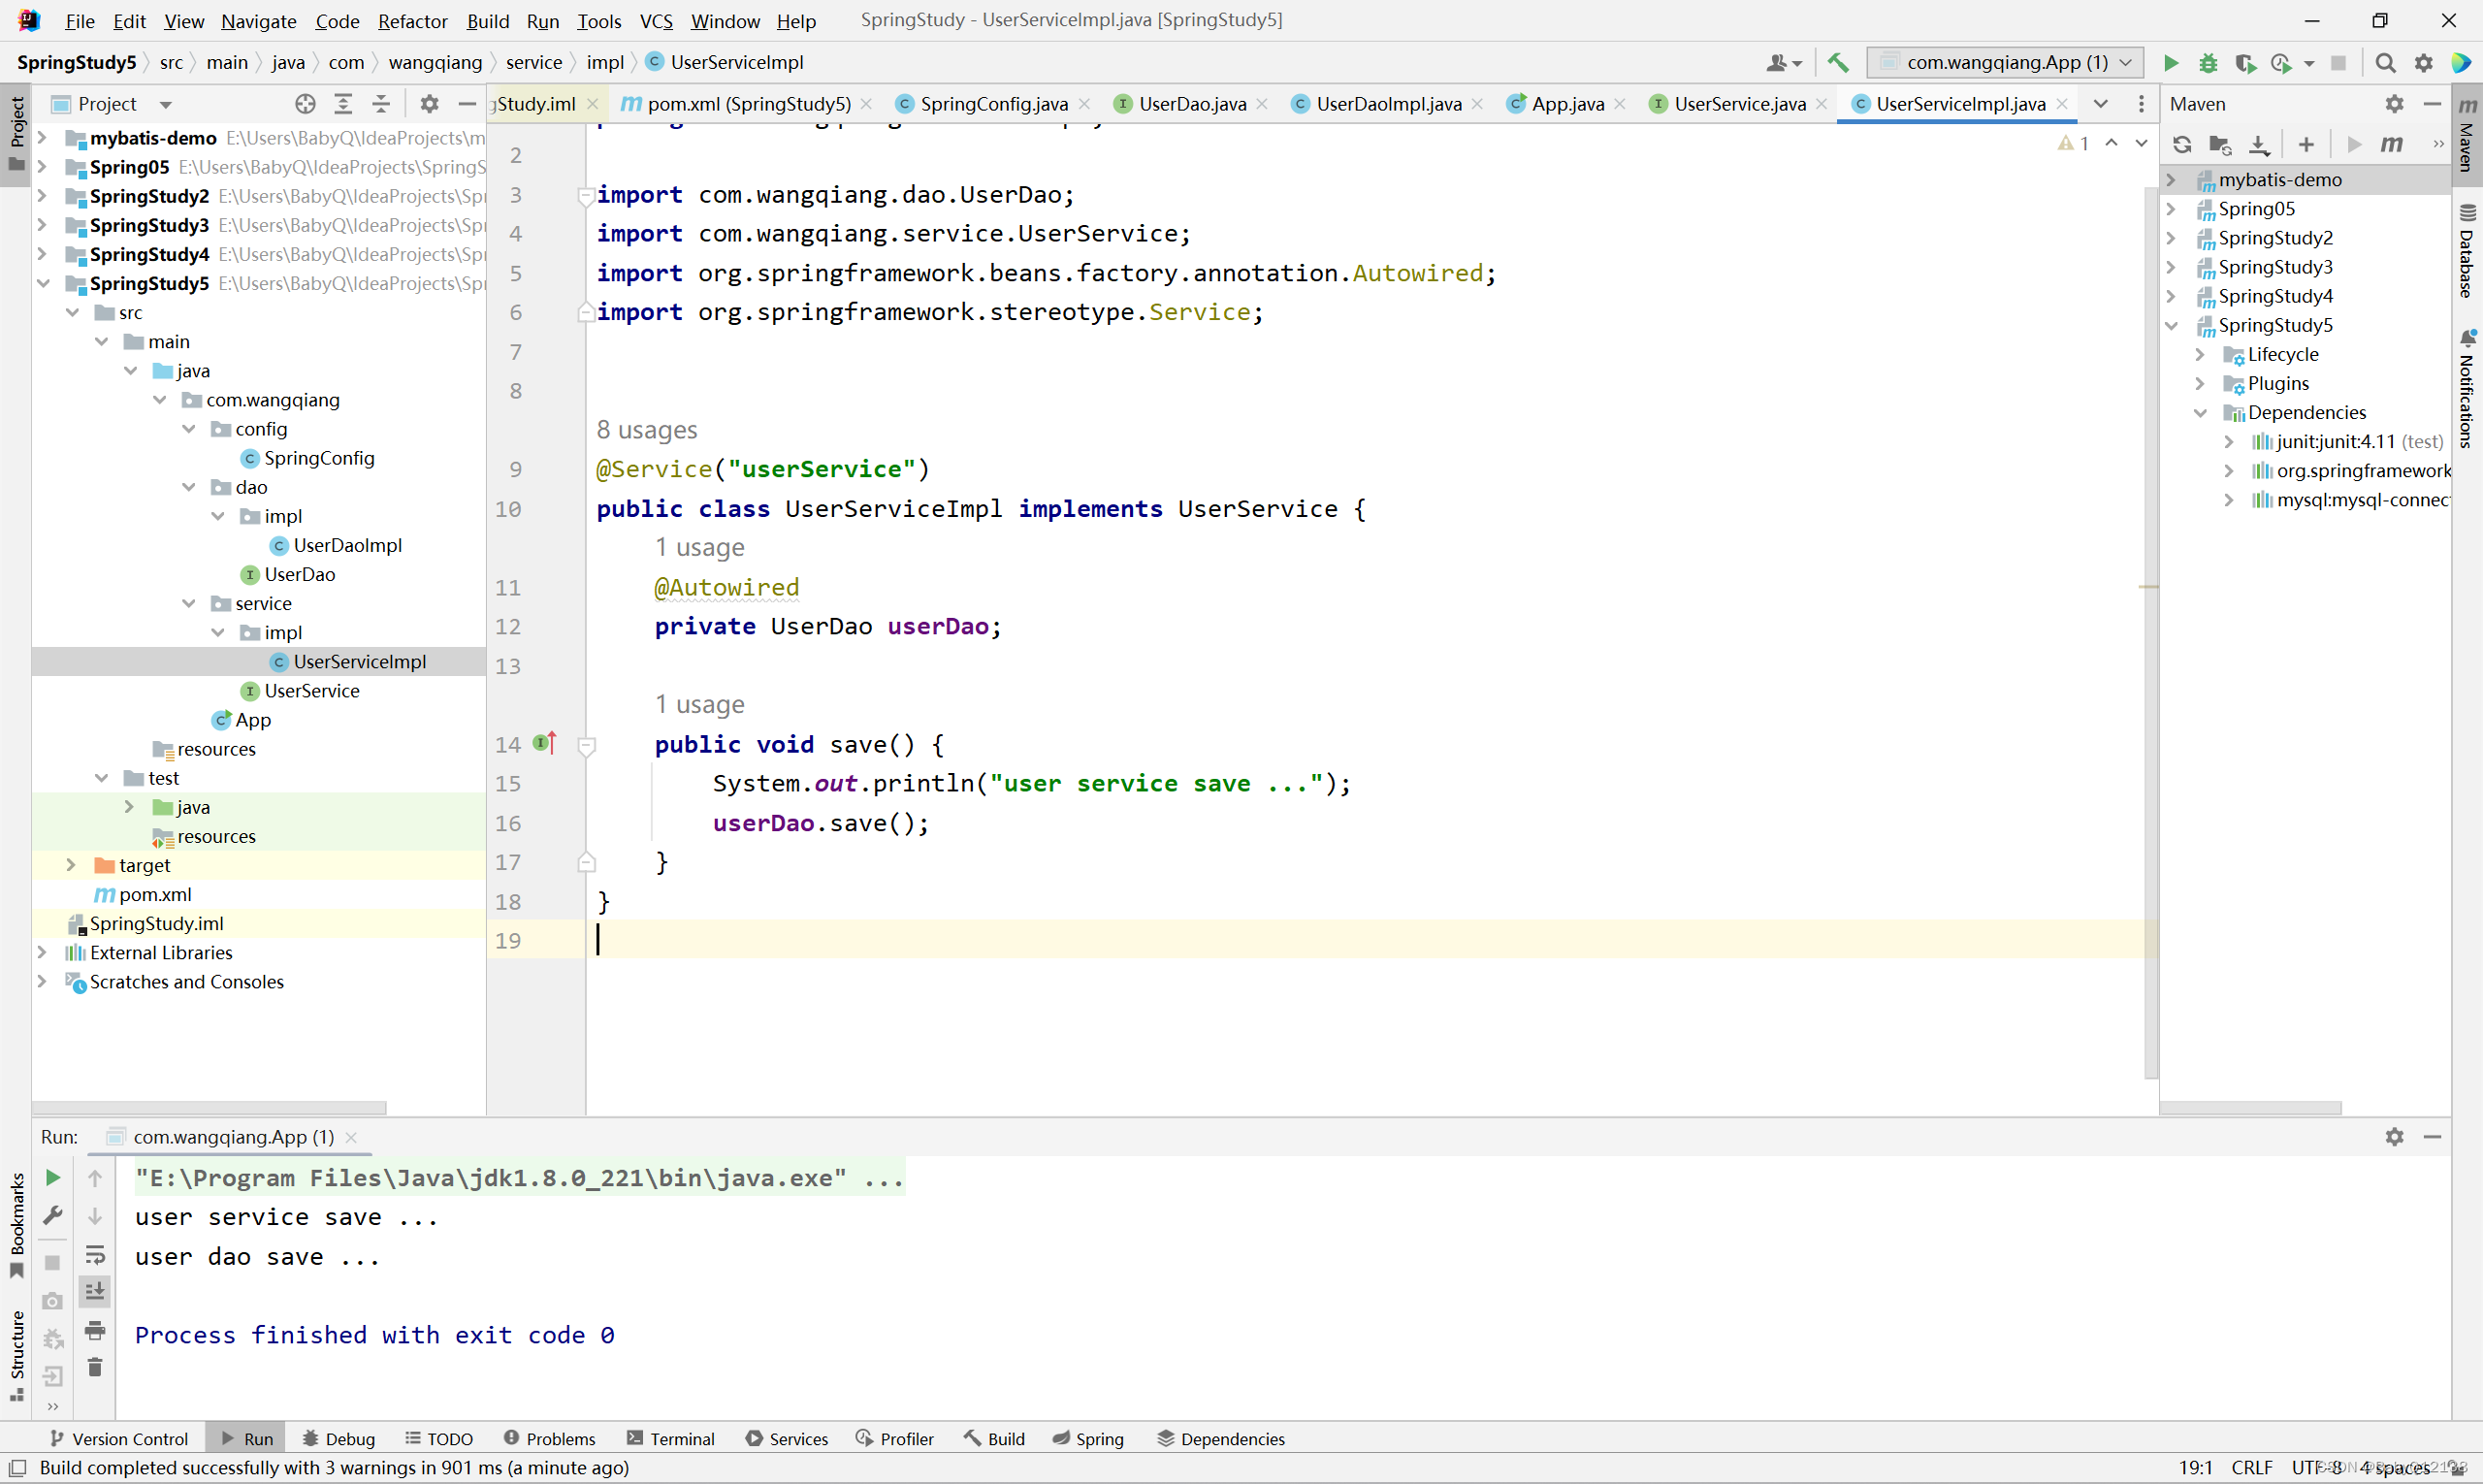2483x1484 pixels.
Task: Expand SpringStudy2 in Project tree
Action: pos(42,196)
